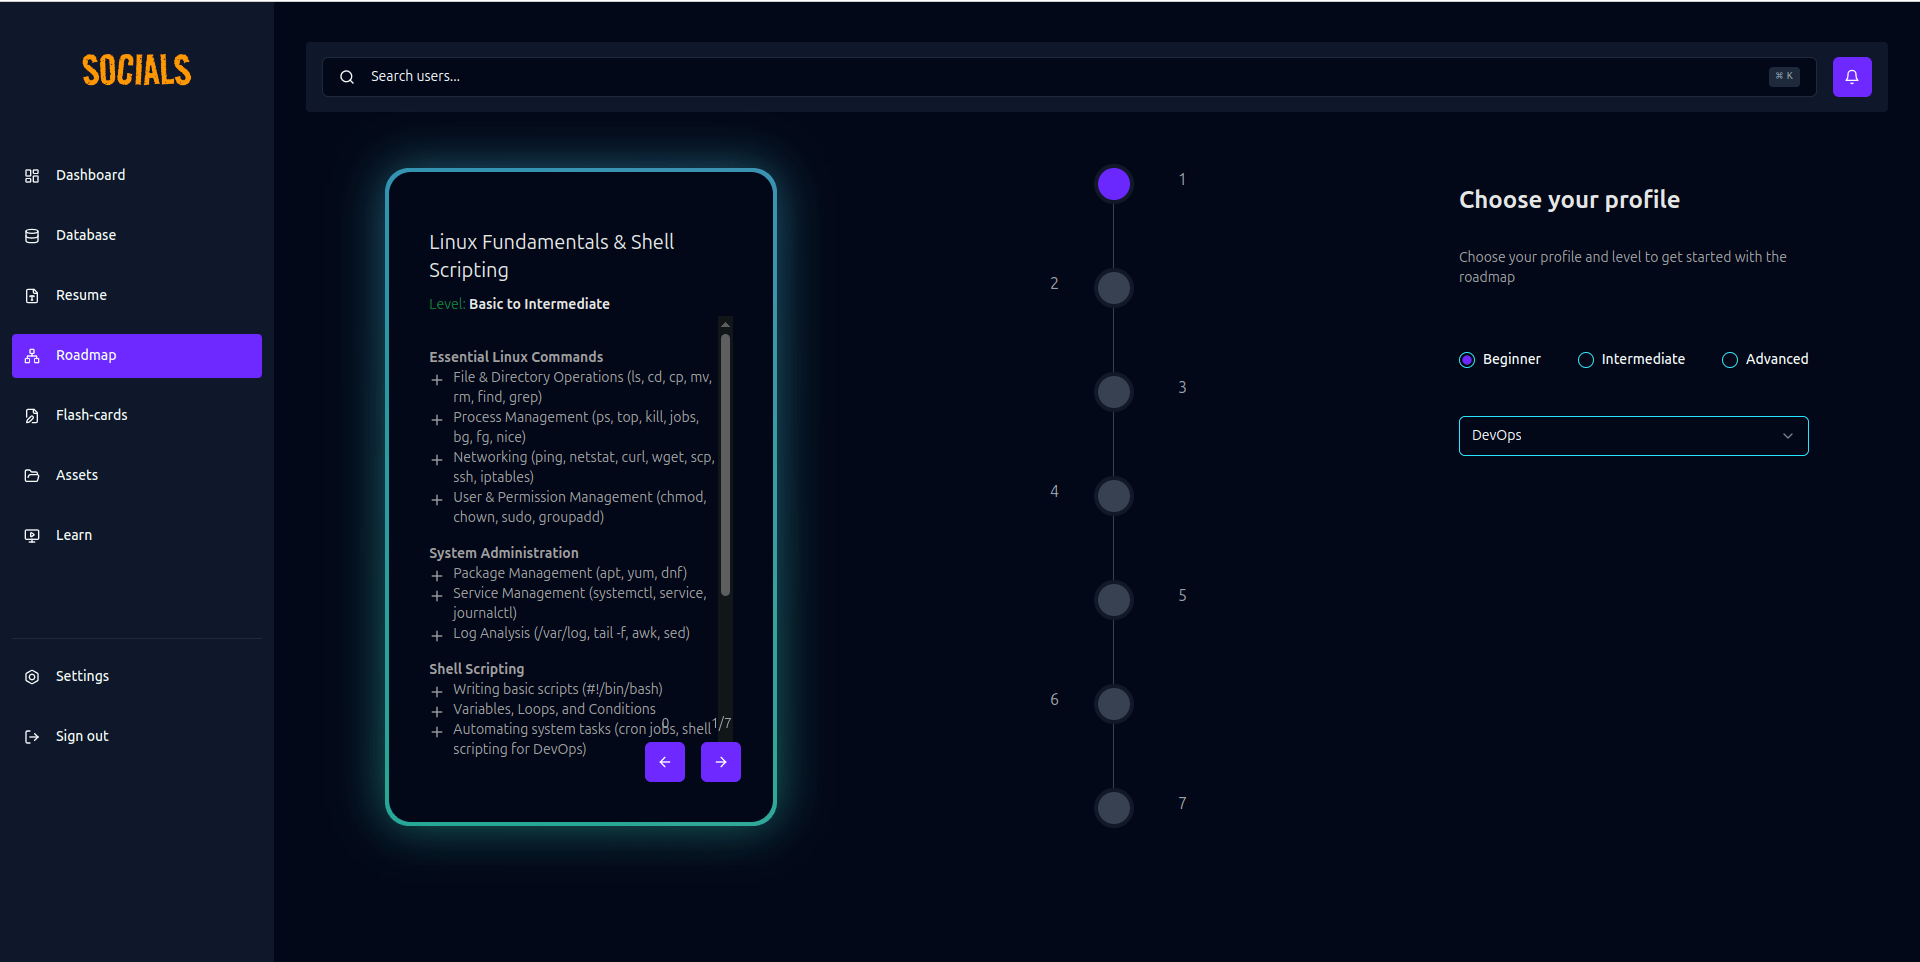The image size is (1920, 962).
Task: Open Resume from the sidebar
Action: pyautogui.click(x=137, y=296)
